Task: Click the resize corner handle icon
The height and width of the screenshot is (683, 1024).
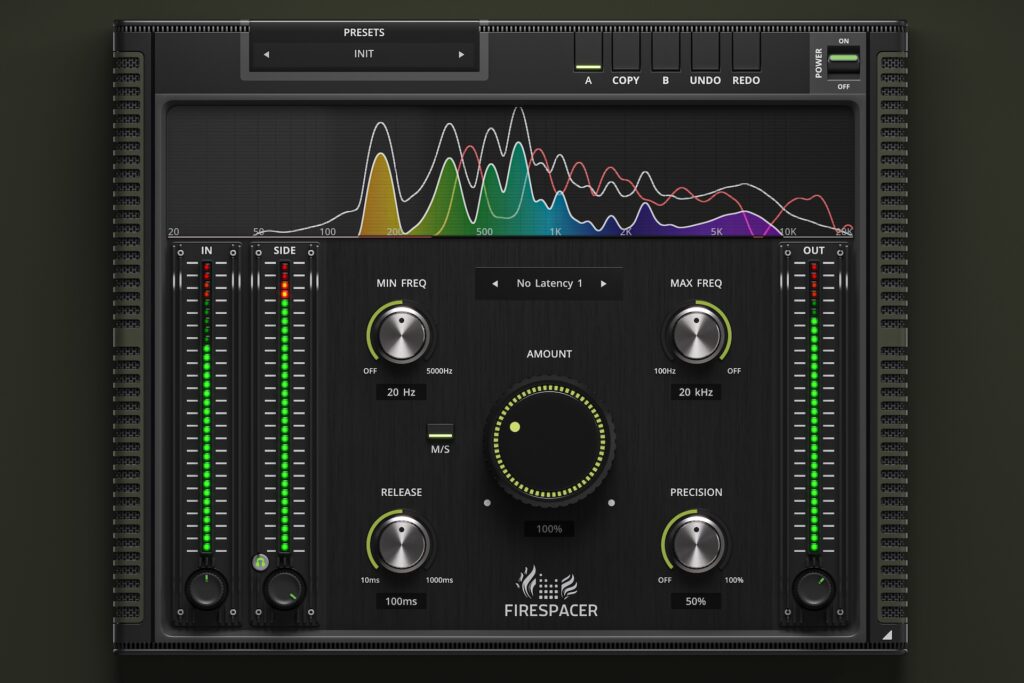Action: [886, 635]
